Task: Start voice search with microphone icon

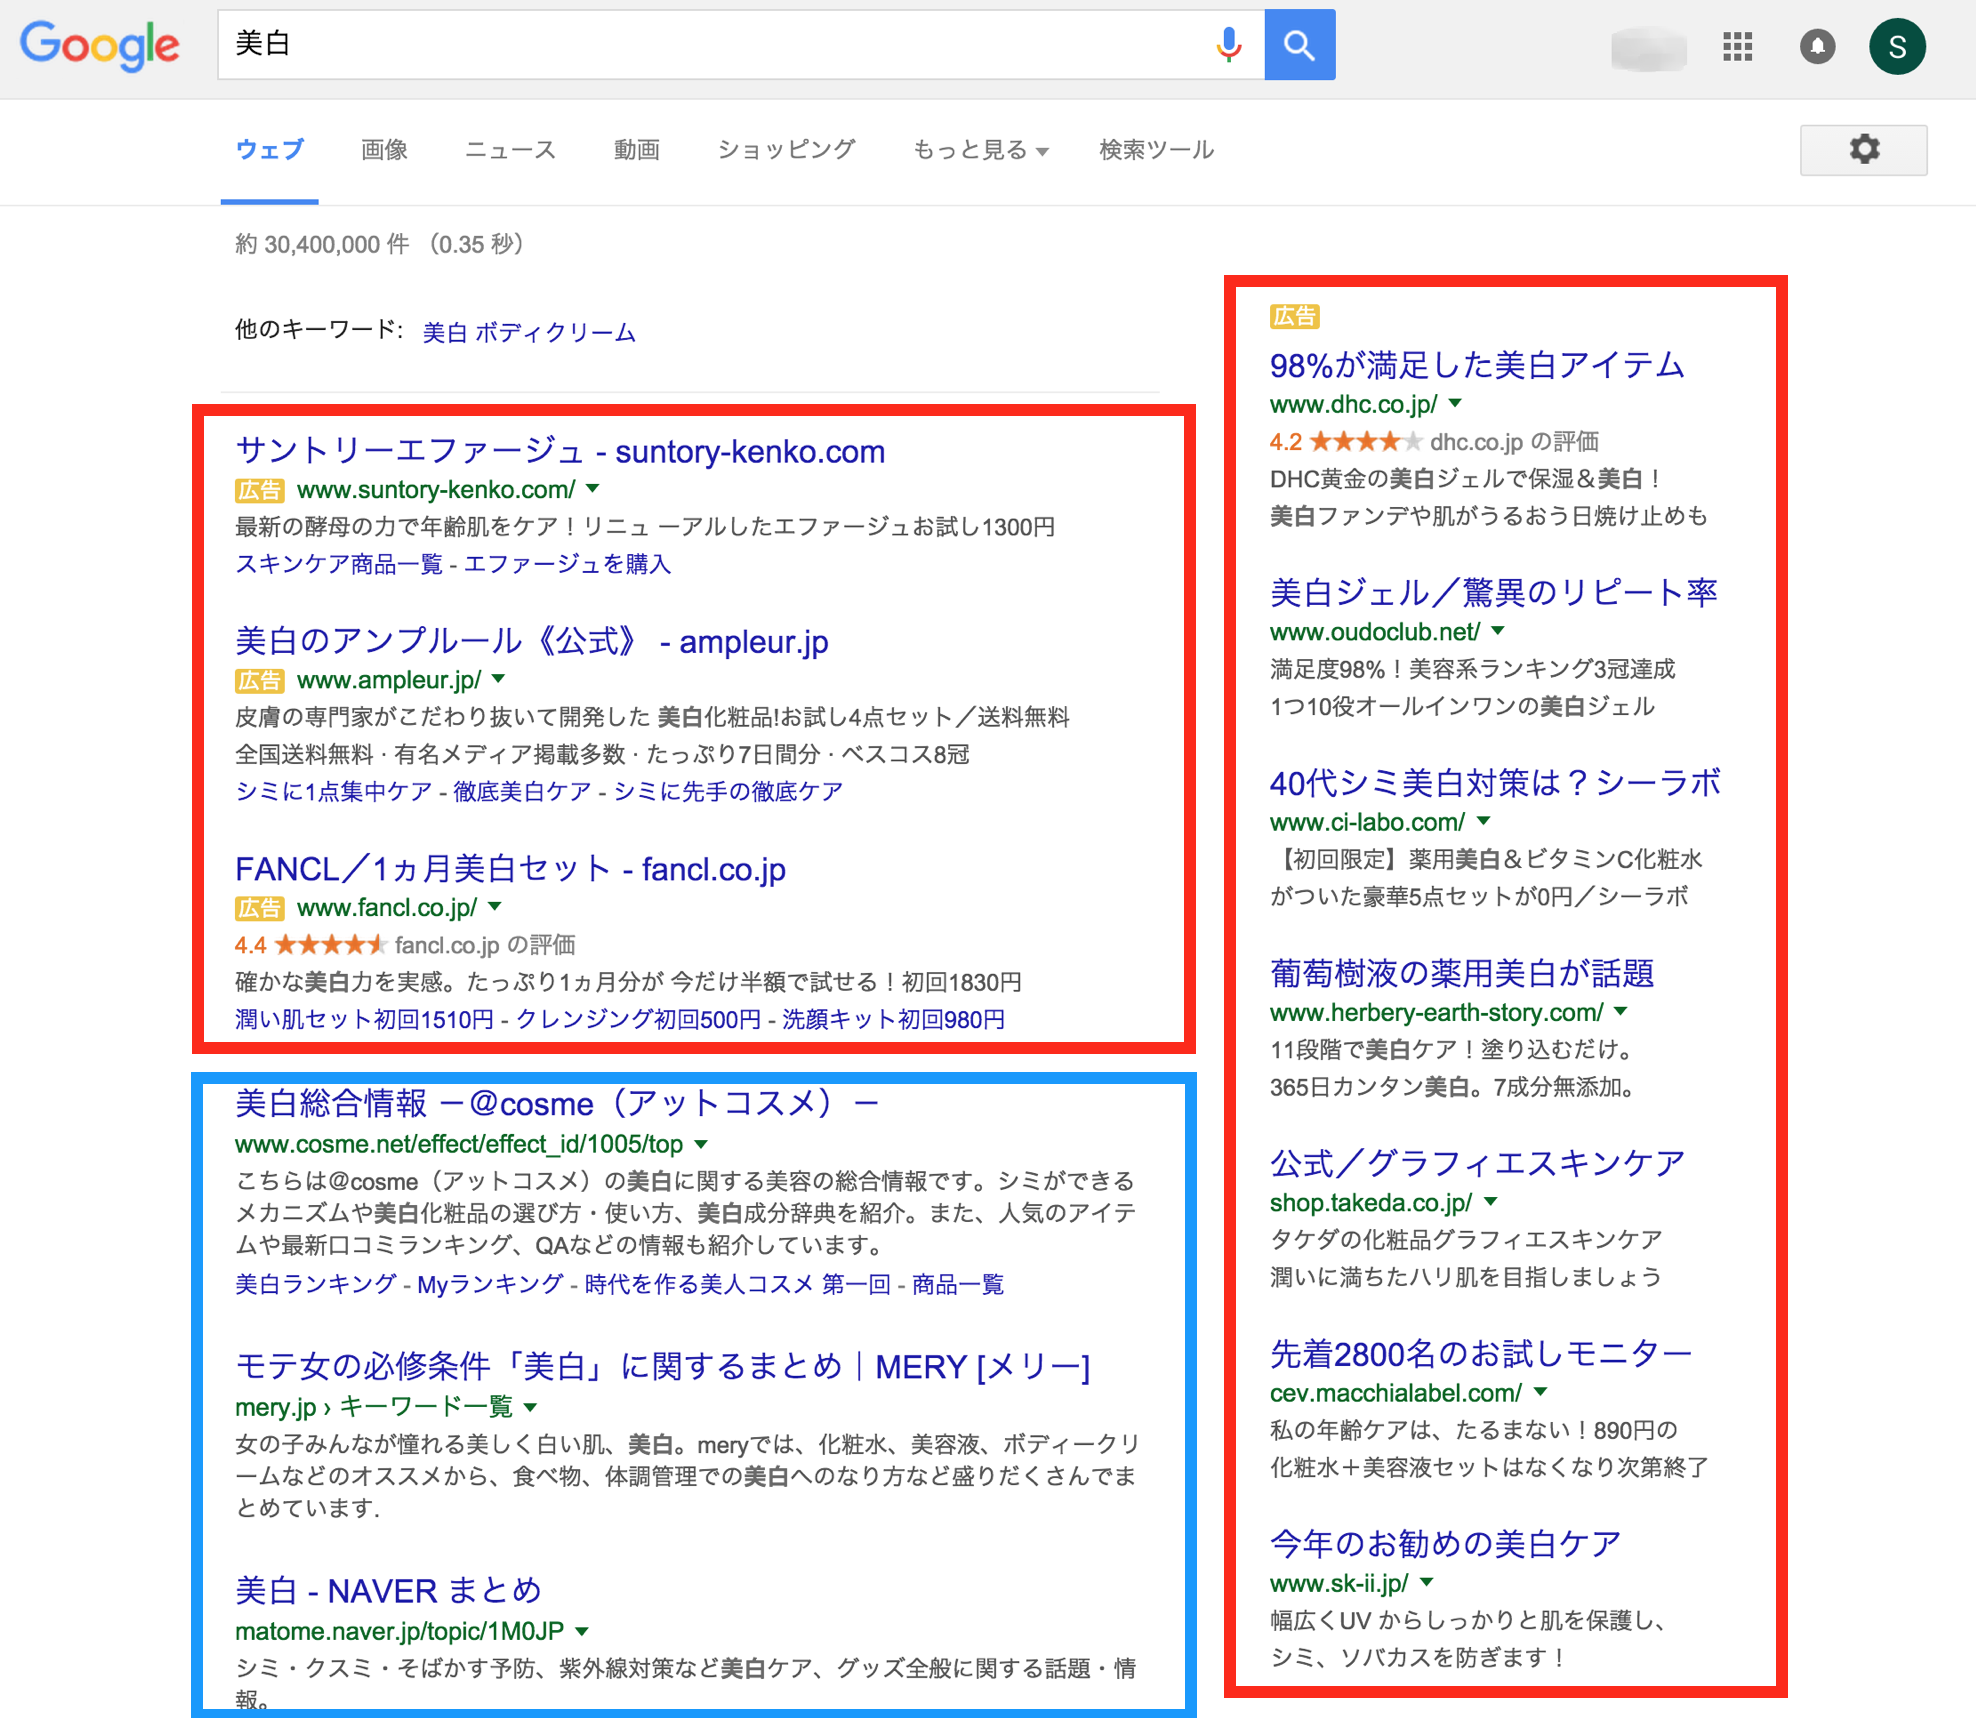Action: tap(1229, 45)
